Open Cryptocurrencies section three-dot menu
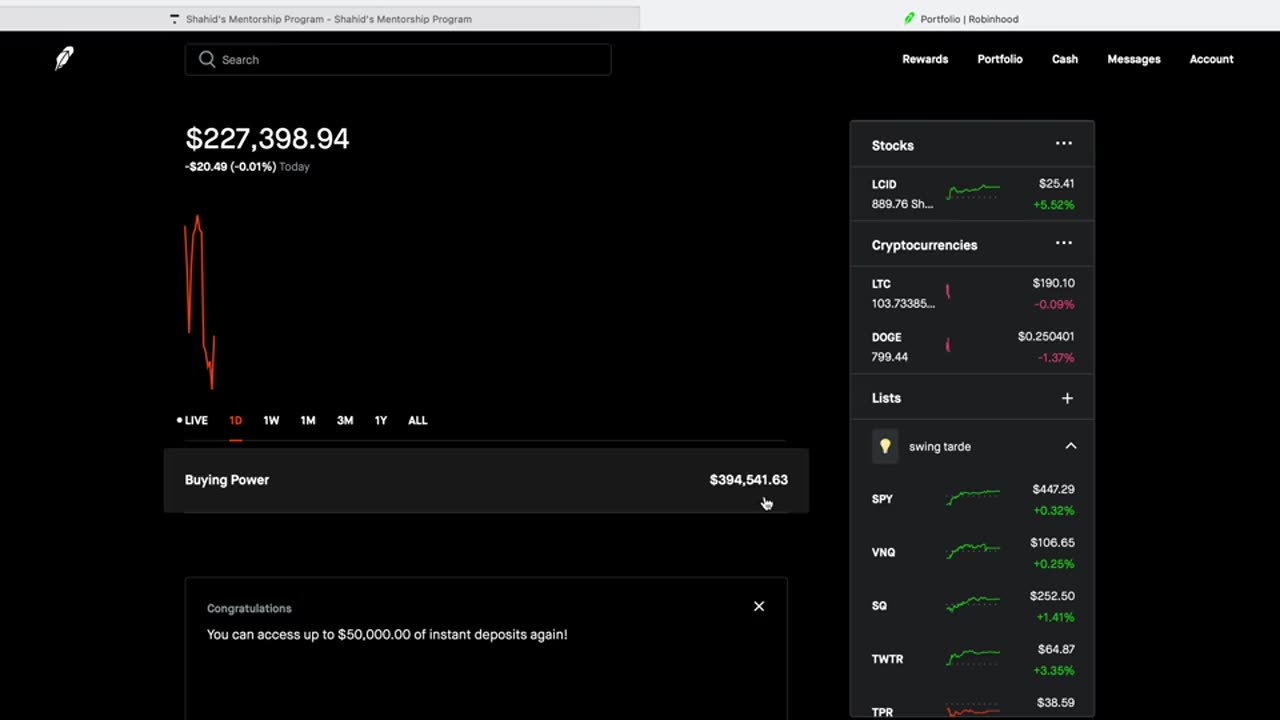 point(1064,243)
